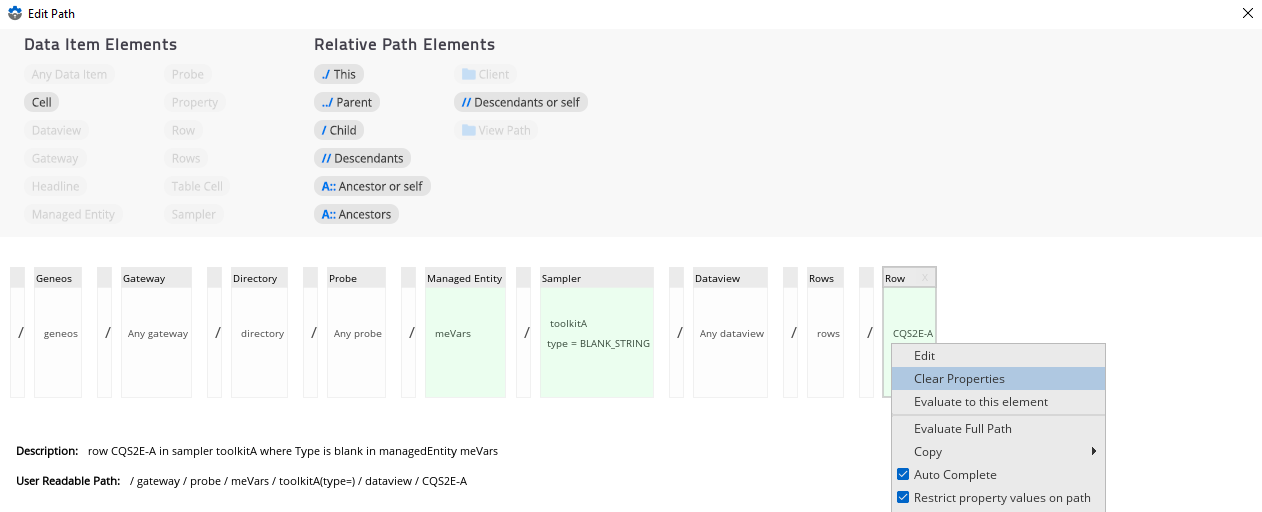Choose Clear Properties from context menu

(x=959, y=379)
